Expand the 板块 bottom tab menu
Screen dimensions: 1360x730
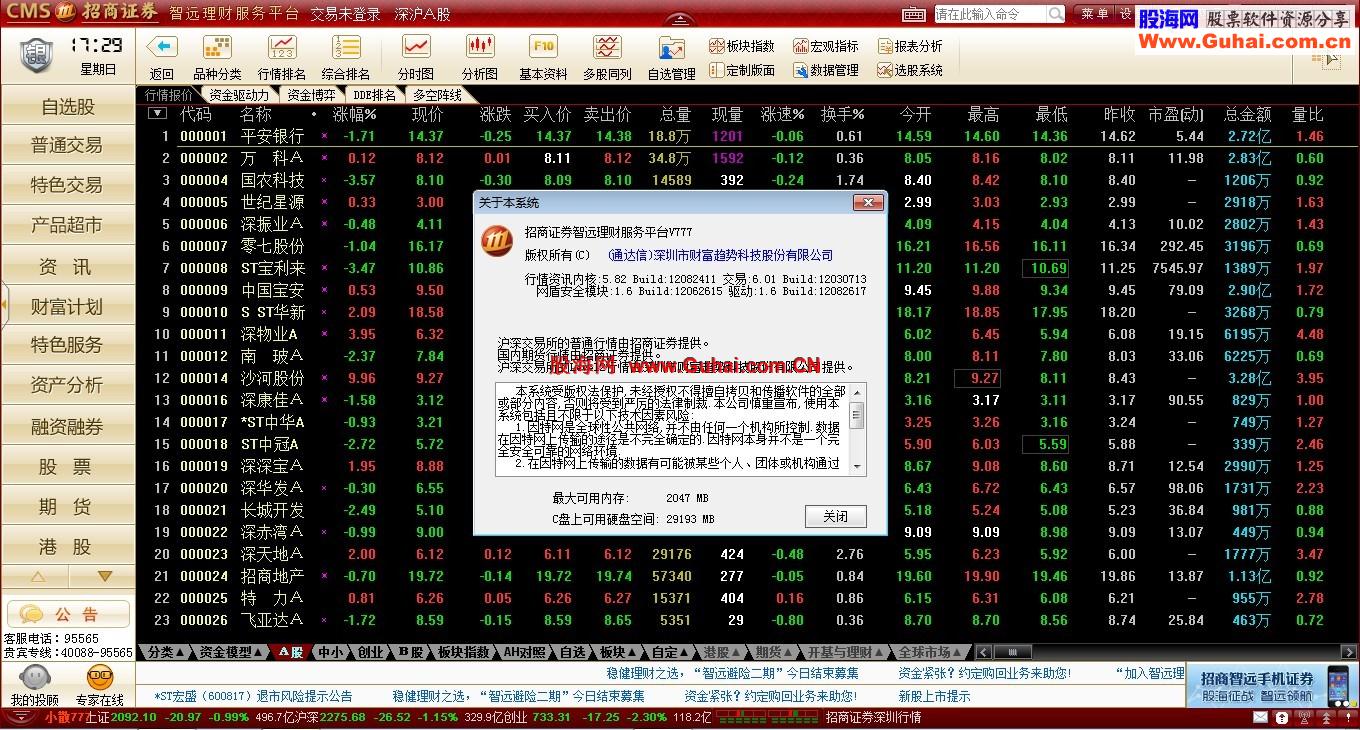tap(618, 652)
